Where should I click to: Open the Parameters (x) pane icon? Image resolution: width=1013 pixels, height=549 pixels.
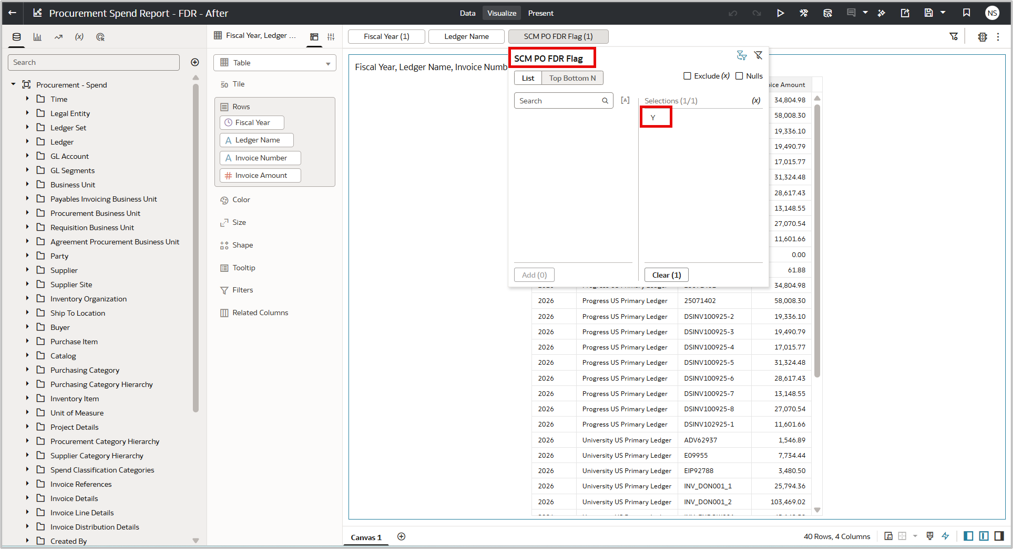[79, 37]
